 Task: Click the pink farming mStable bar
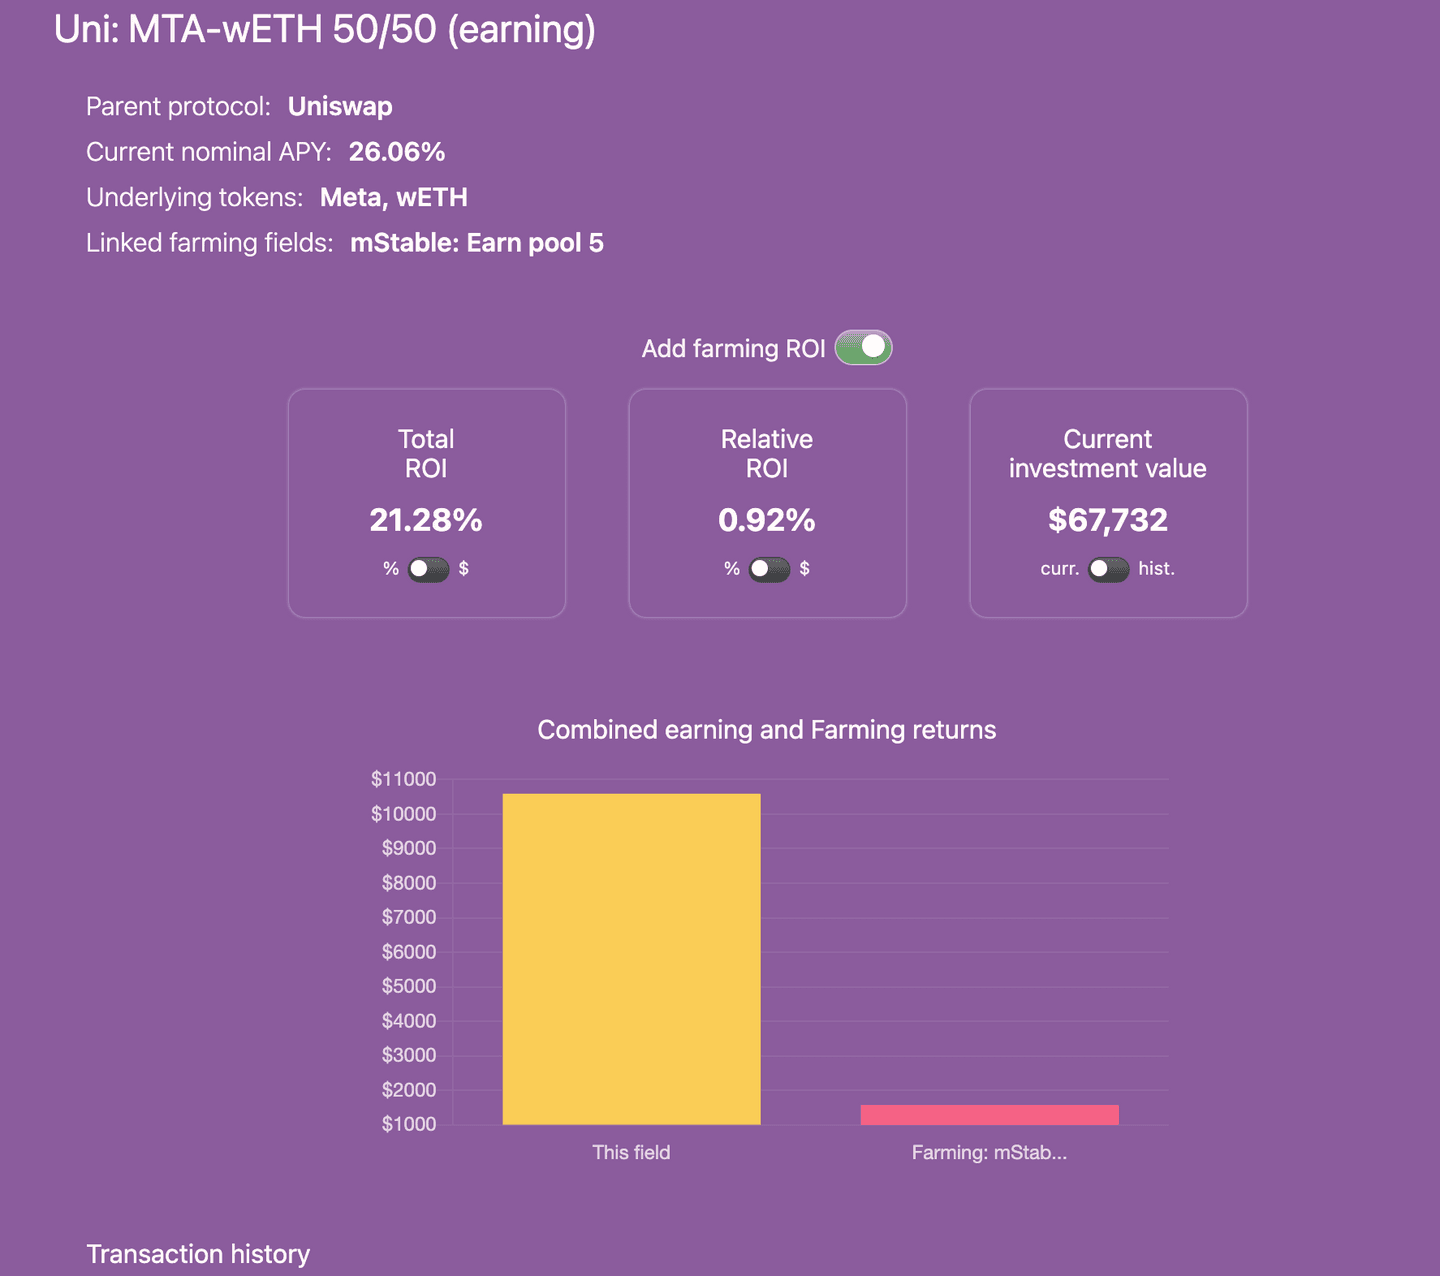(989, 1115)
